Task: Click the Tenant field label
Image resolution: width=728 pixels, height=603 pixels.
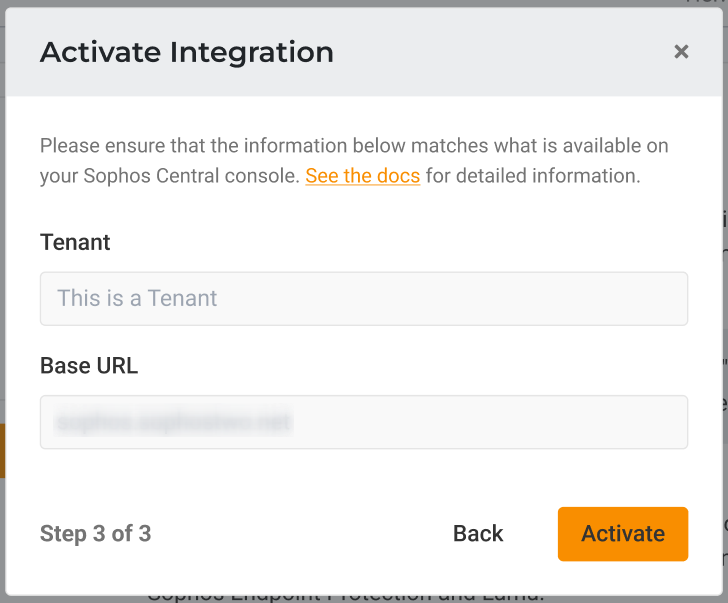Action: 75,242
